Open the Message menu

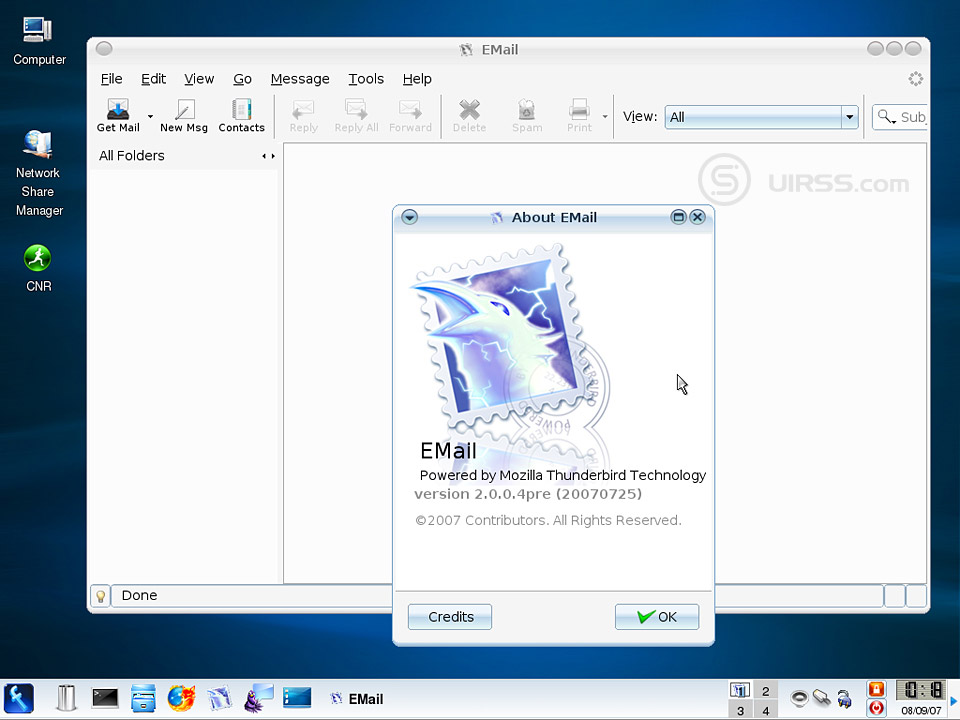tap(300, 79)
